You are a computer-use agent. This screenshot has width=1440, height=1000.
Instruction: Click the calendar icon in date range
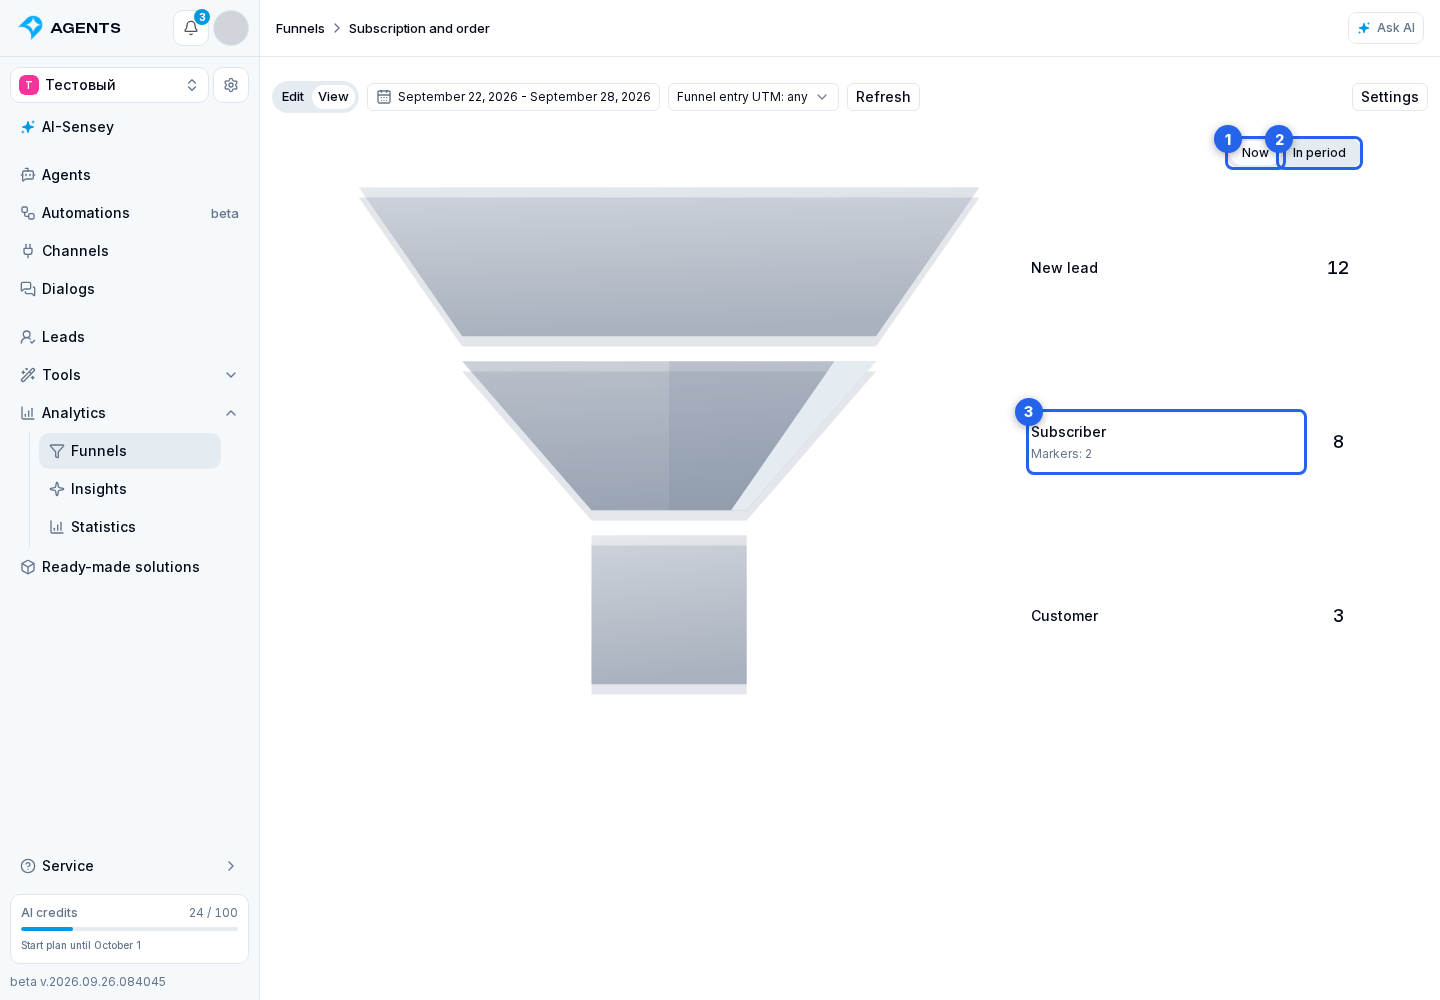pos(384,97)
